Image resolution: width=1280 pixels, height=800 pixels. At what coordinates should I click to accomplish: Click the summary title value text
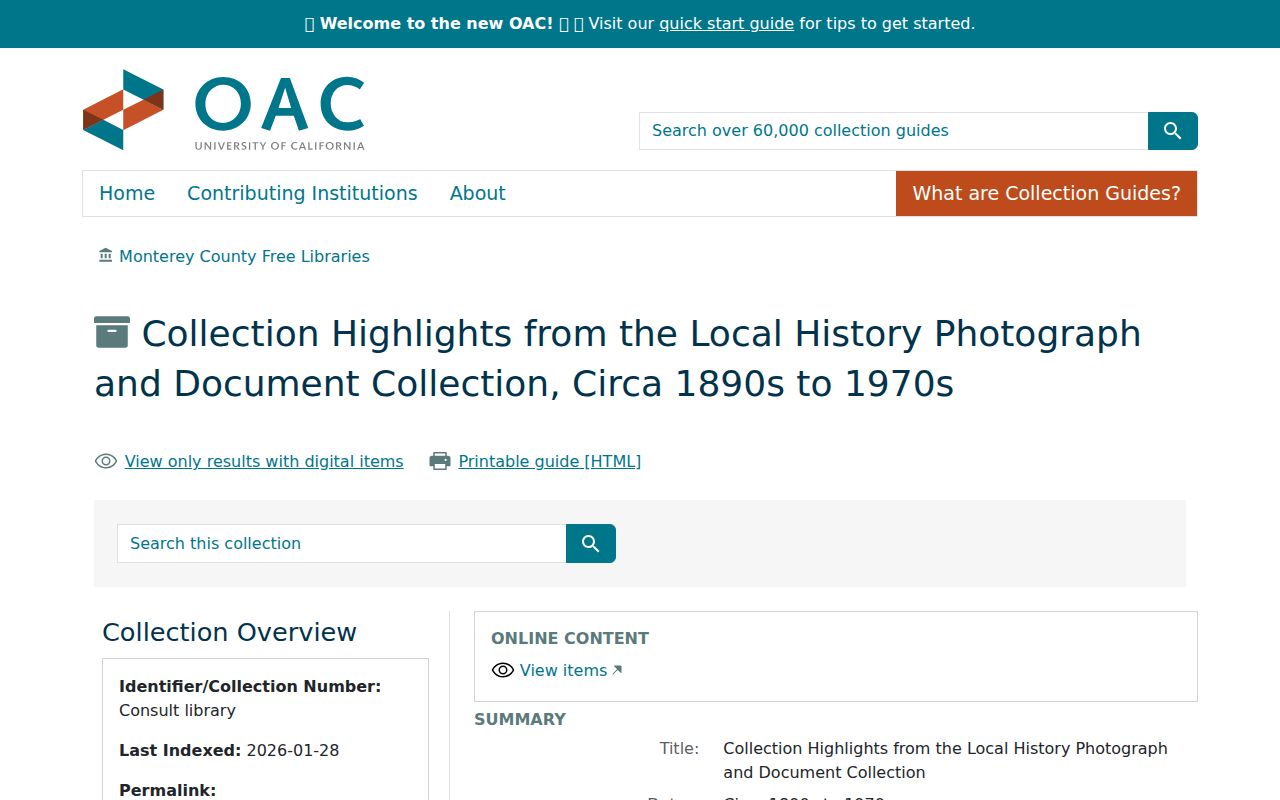tap(945, 760)
